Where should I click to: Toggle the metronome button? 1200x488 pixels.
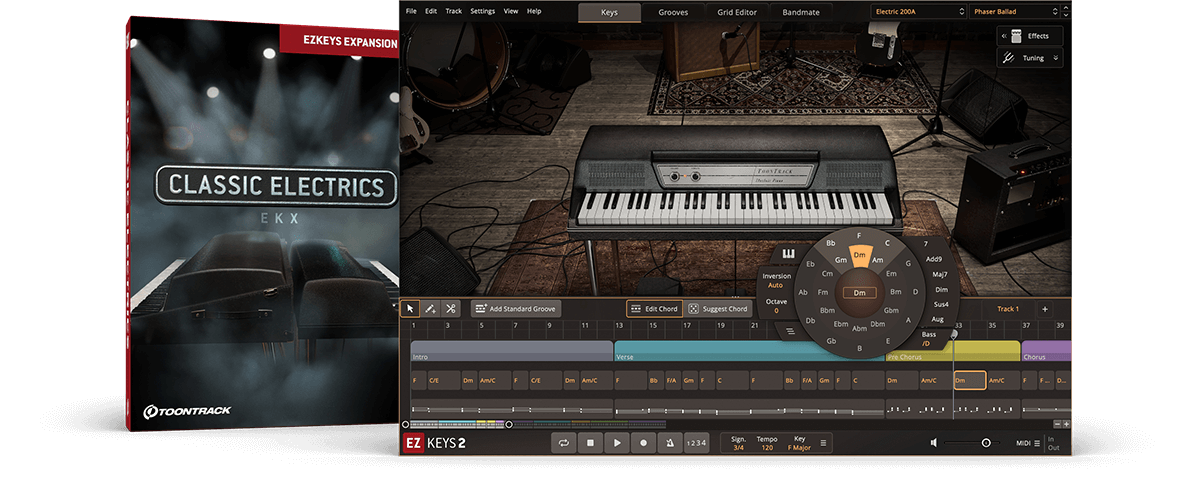pos(669,443)
